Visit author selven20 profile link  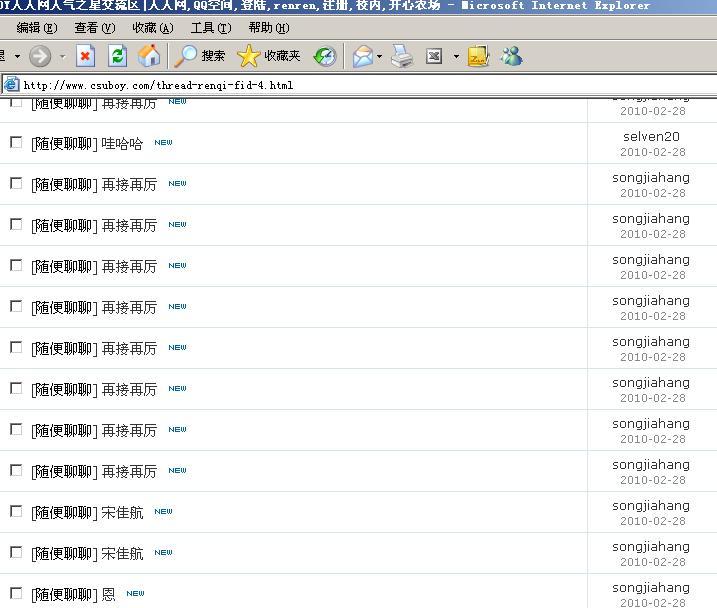(x=651, y=137)
